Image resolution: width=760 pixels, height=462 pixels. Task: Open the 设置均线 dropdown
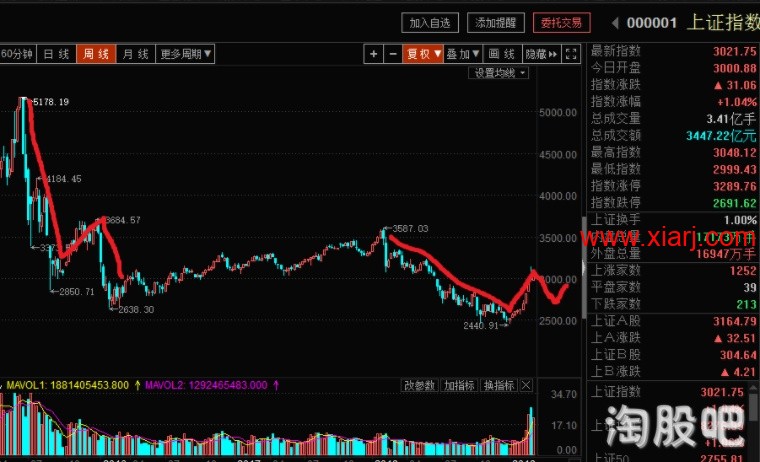point(499,73)
